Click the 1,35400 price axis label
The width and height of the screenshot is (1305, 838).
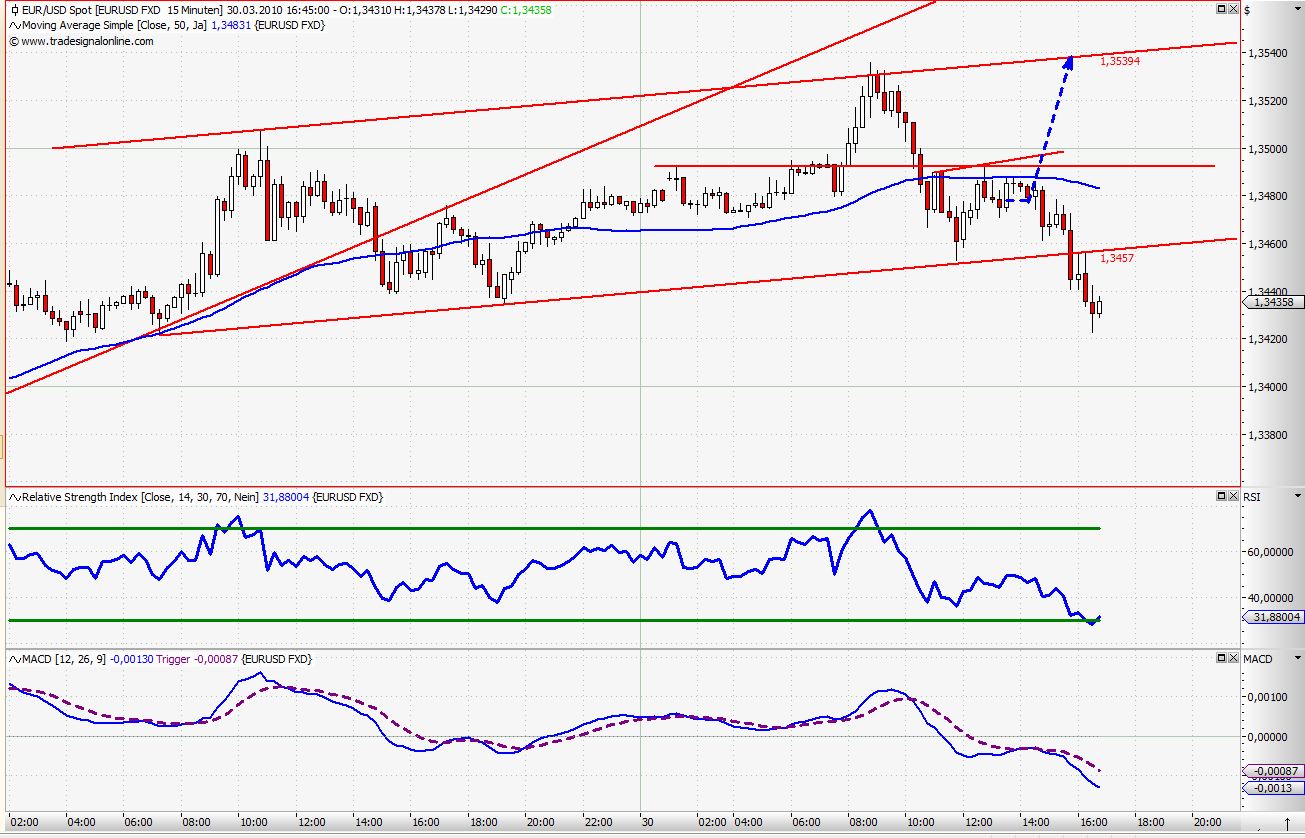pos(1268,52)
